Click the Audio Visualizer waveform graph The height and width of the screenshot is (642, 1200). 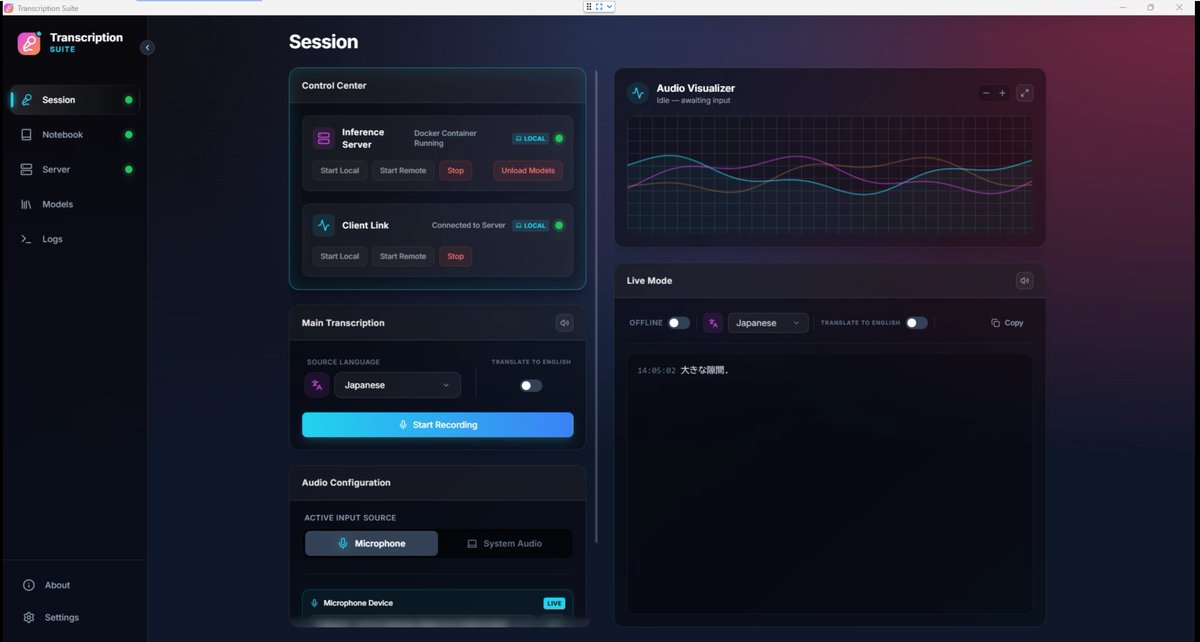coord(830,174)
